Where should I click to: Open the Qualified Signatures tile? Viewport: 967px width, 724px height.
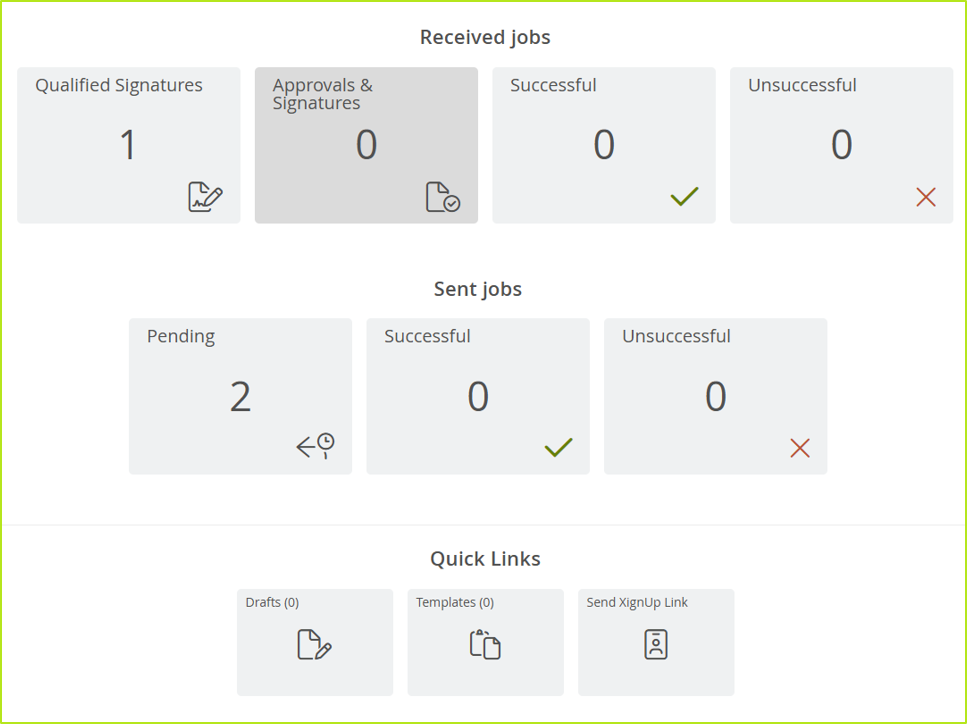tap(128, 144)
